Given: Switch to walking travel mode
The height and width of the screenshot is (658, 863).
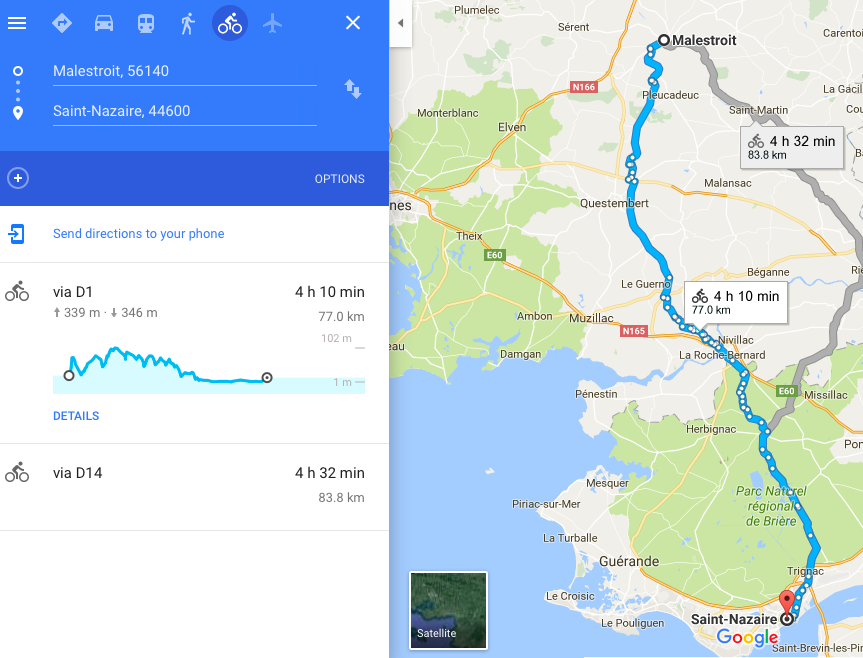Looking at the screenshot, I should pos(188,23).
